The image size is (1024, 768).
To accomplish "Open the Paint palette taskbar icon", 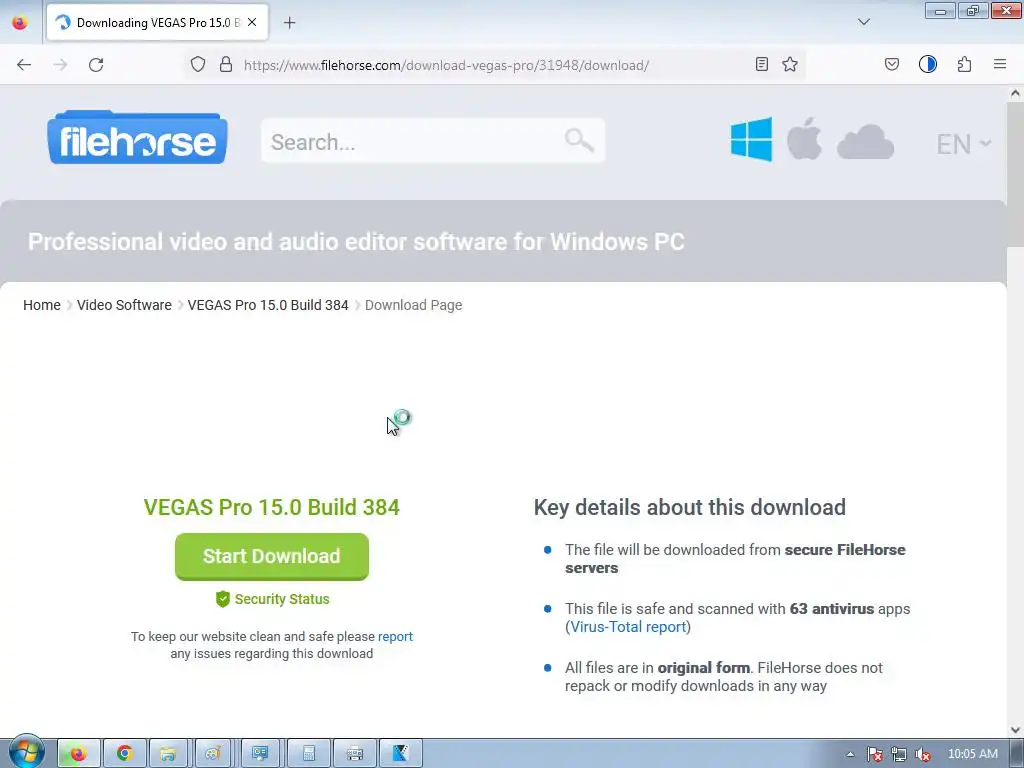I will pyautogui.click(x=213, y=754).
